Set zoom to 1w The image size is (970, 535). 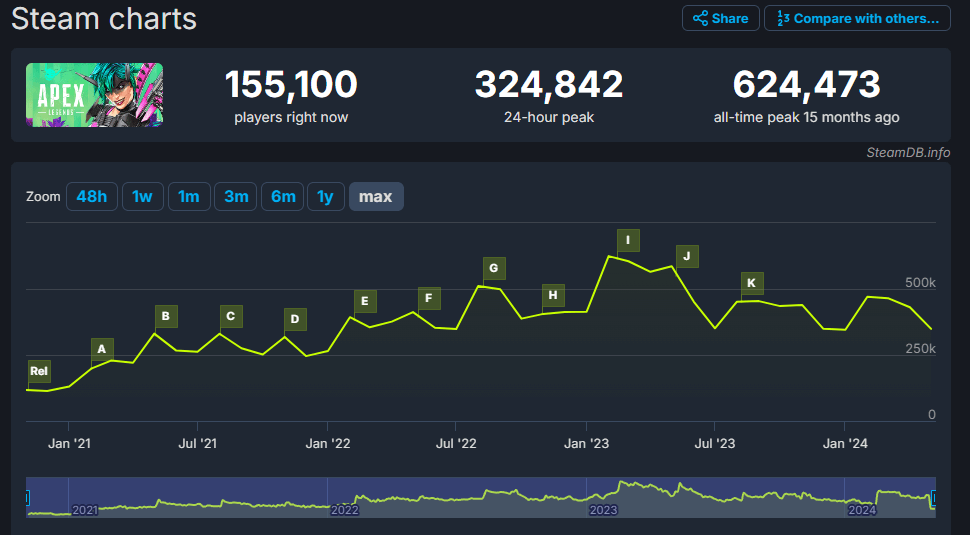(142, 197)
